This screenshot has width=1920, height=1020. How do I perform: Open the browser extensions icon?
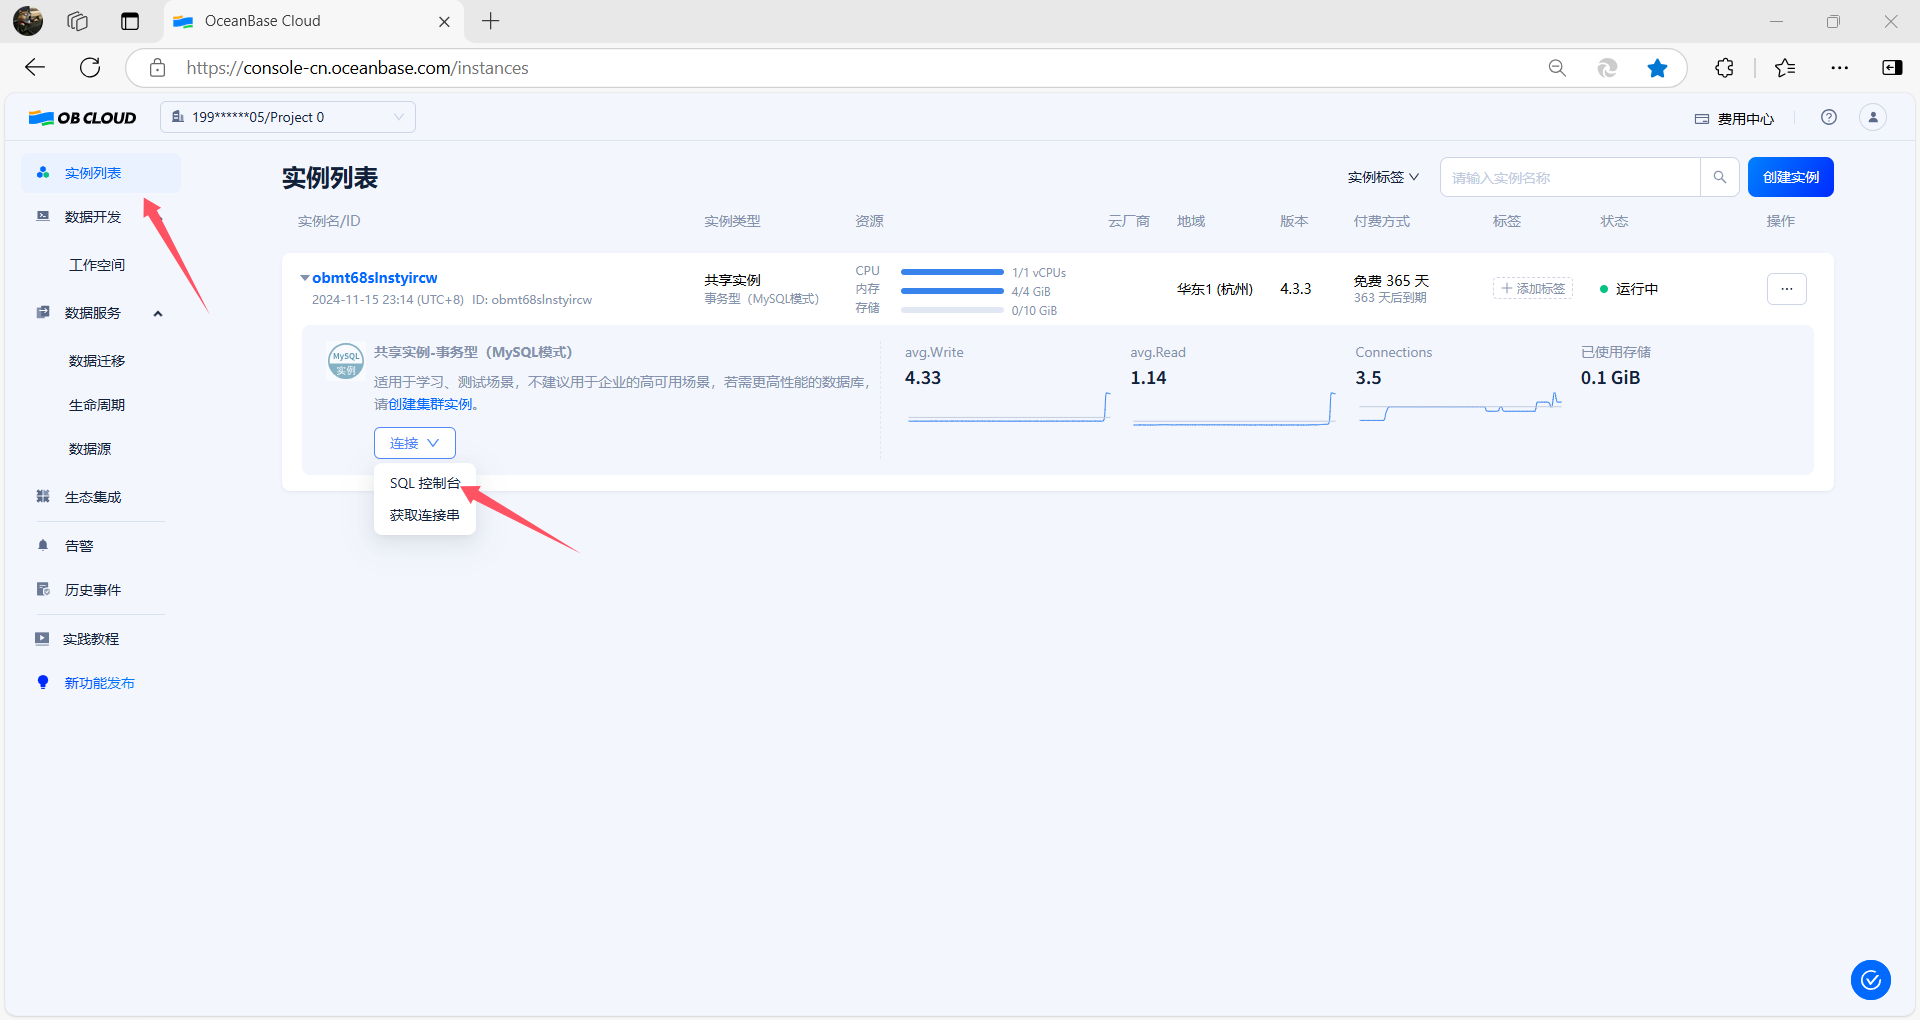(x=1724, y=67)
